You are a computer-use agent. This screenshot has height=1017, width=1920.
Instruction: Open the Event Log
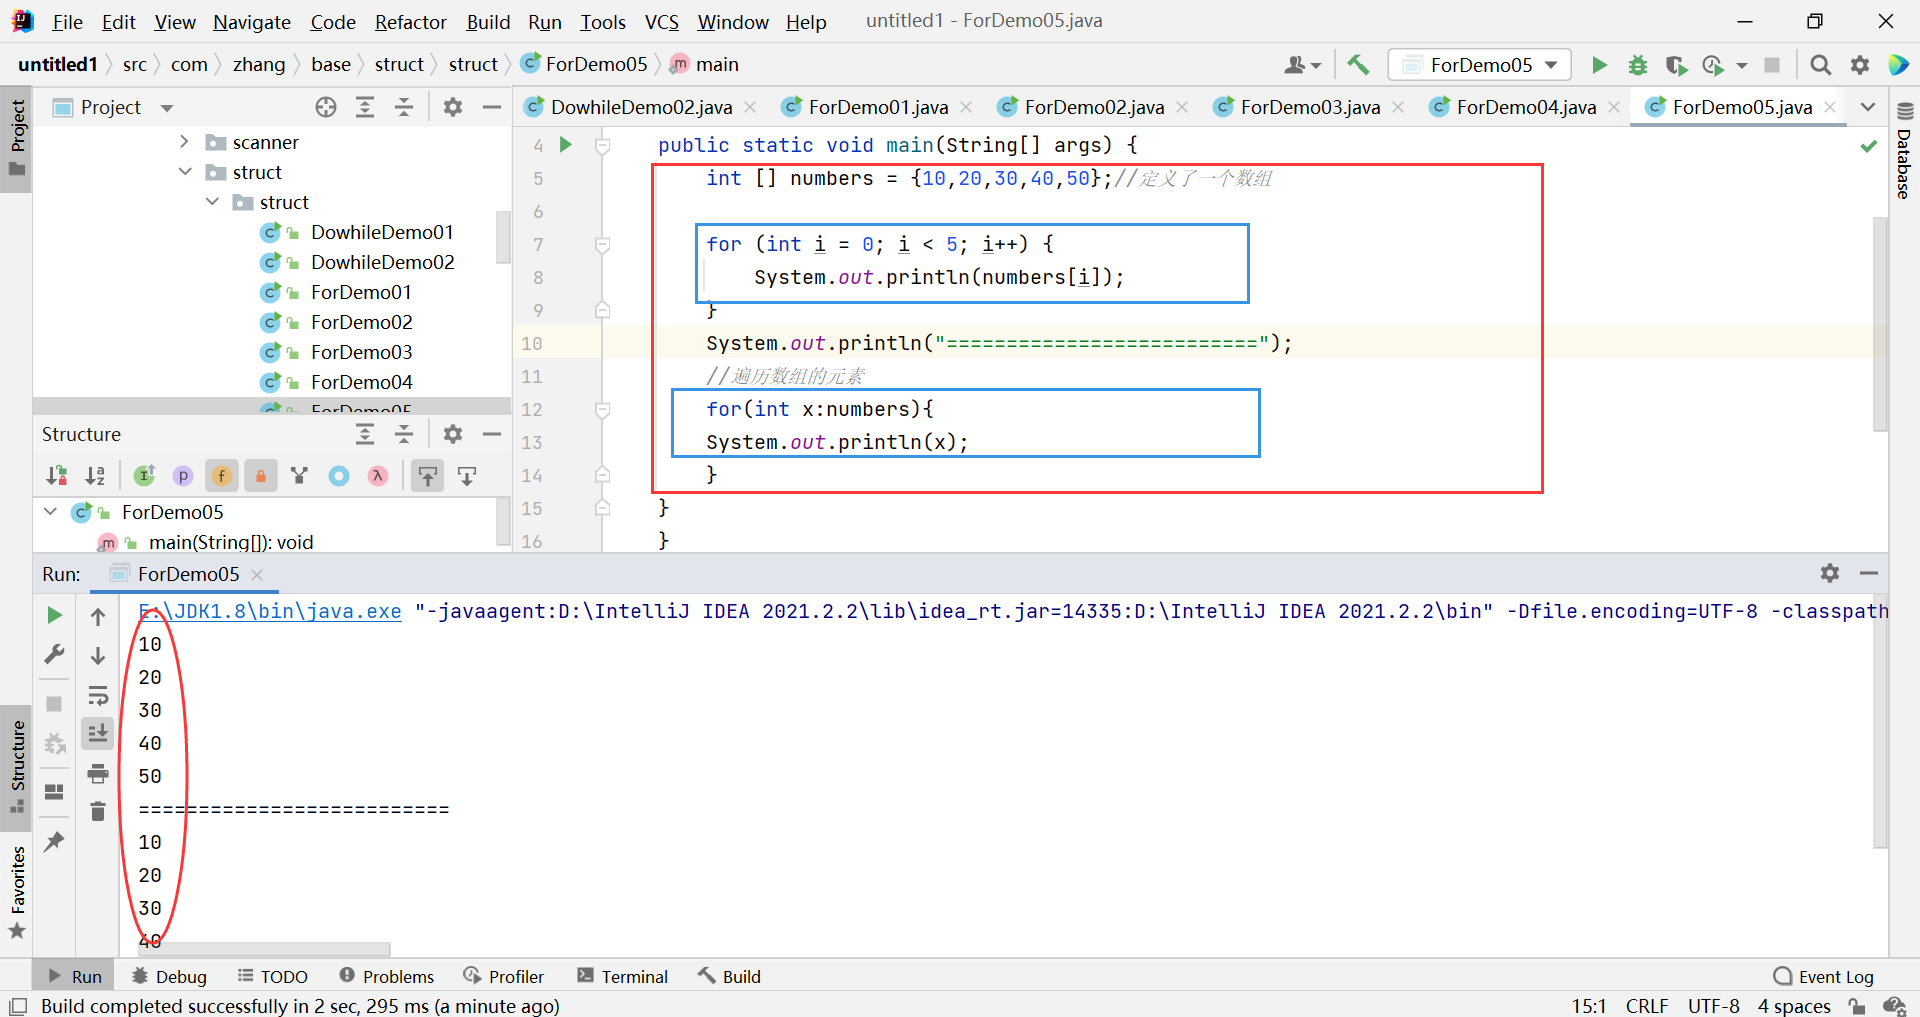pos(1824,976)
